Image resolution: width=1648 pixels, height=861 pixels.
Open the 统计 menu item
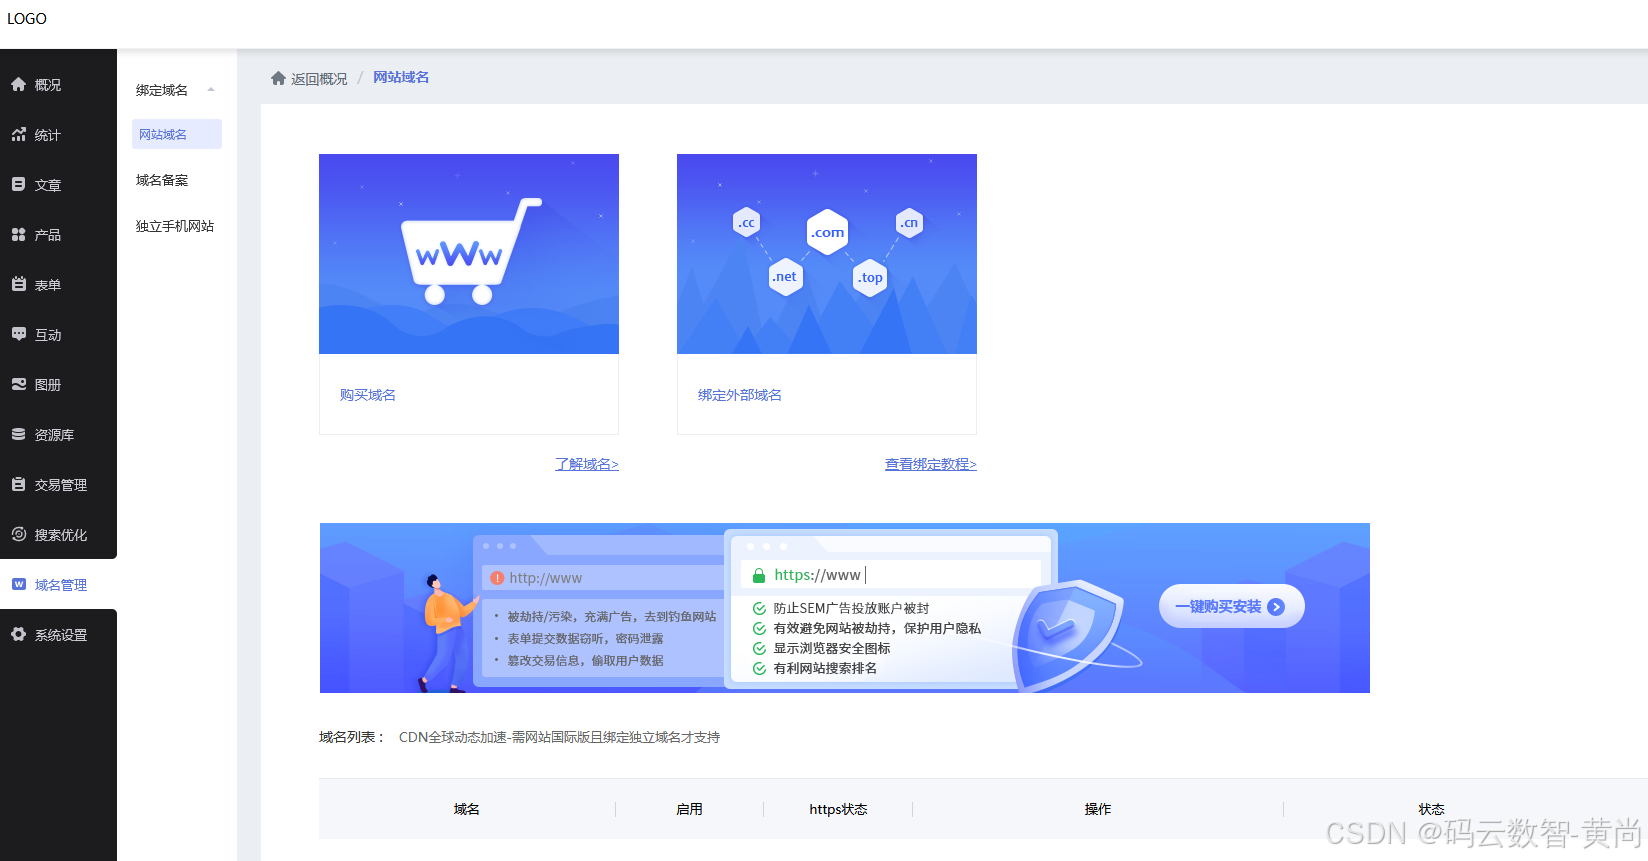tap(58, 135)
